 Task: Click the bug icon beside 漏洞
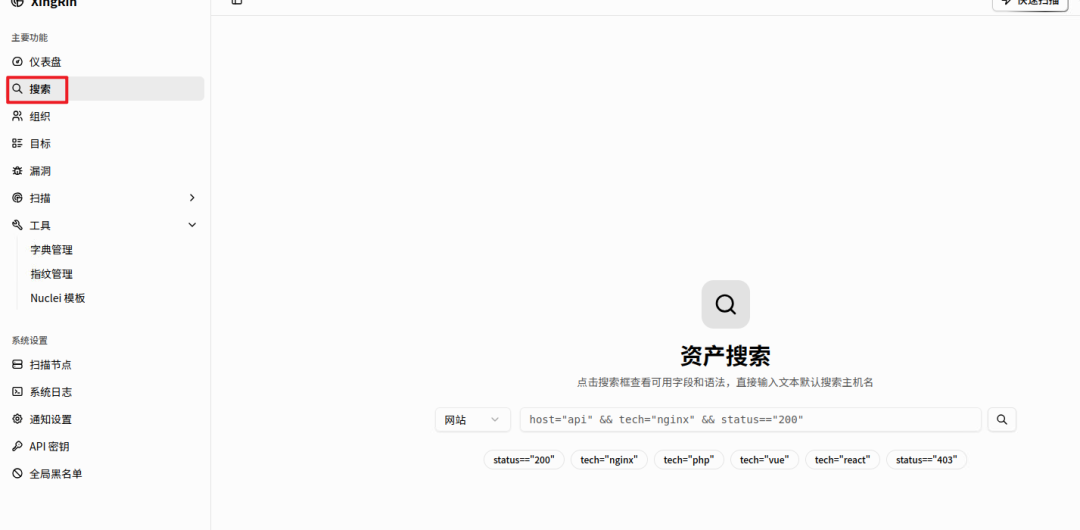tap(18, 171)
